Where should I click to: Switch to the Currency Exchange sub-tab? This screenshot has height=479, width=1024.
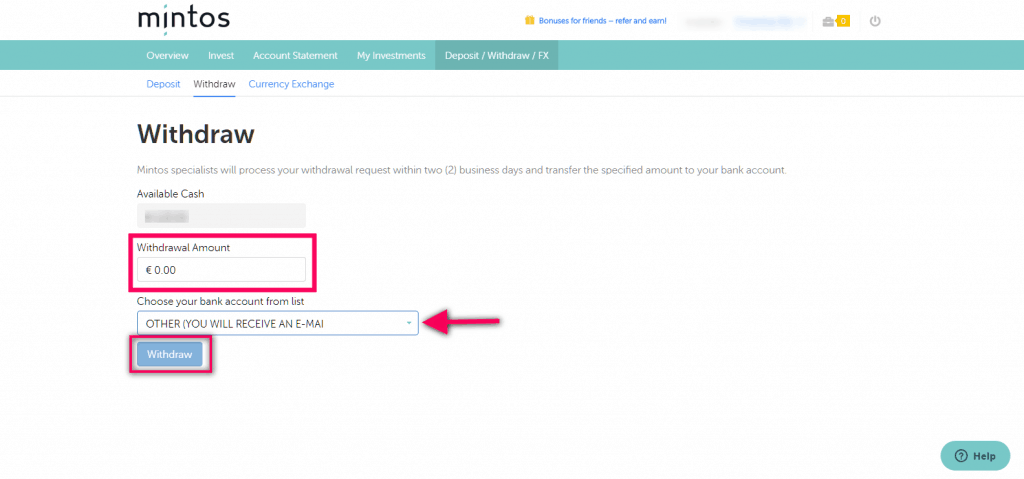(x=291, y=84)
